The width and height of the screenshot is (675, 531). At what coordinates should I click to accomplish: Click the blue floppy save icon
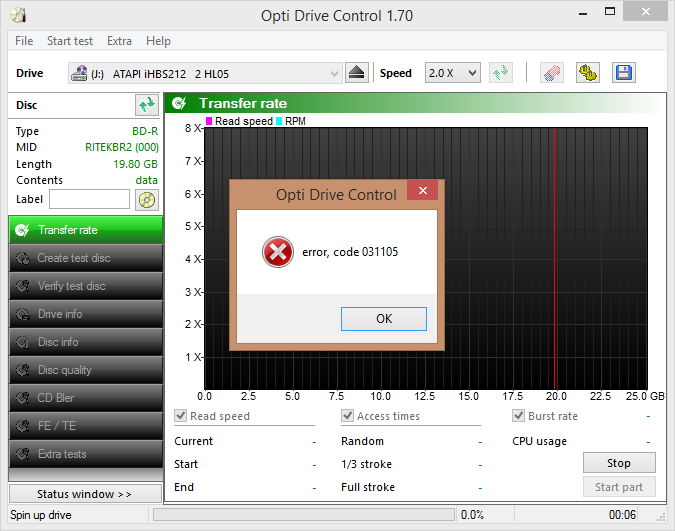point(624,73)
